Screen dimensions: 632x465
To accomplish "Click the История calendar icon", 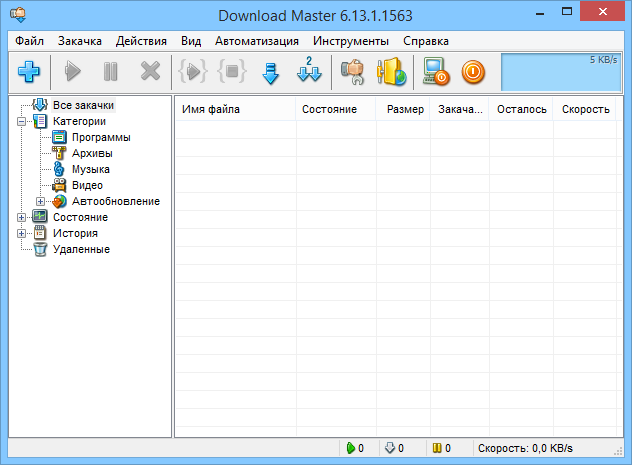I will pos(40,233).
